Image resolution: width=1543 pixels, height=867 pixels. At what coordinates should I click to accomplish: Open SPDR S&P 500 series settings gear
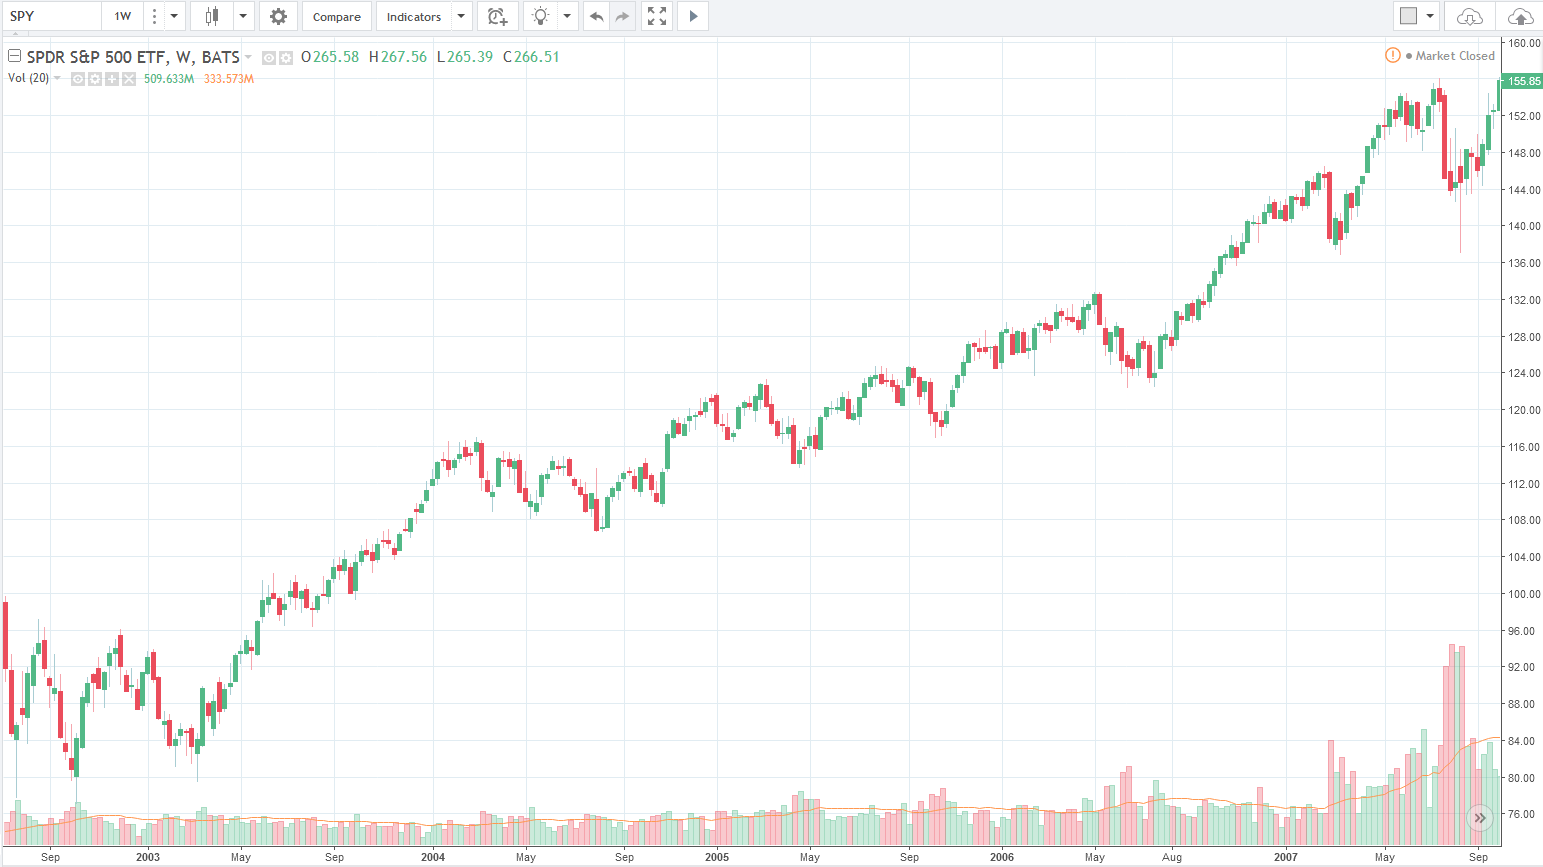click(x=285, y=58)
